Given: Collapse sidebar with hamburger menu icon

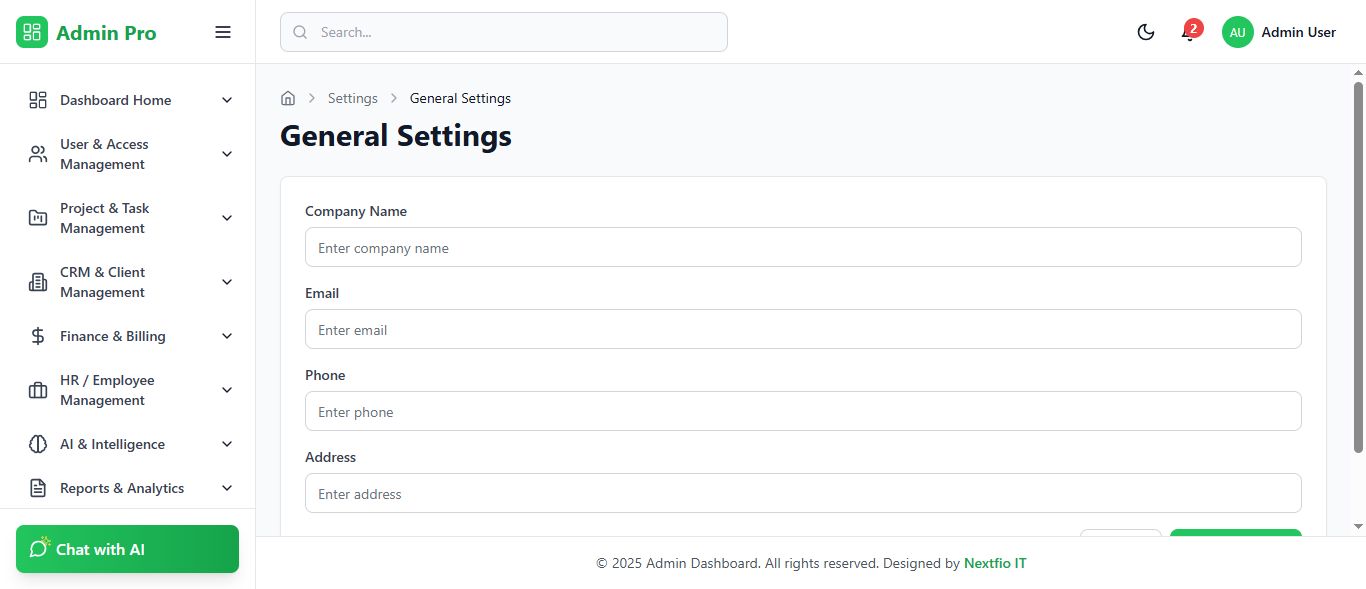Looking at the screenshot, I should [223, 32].
